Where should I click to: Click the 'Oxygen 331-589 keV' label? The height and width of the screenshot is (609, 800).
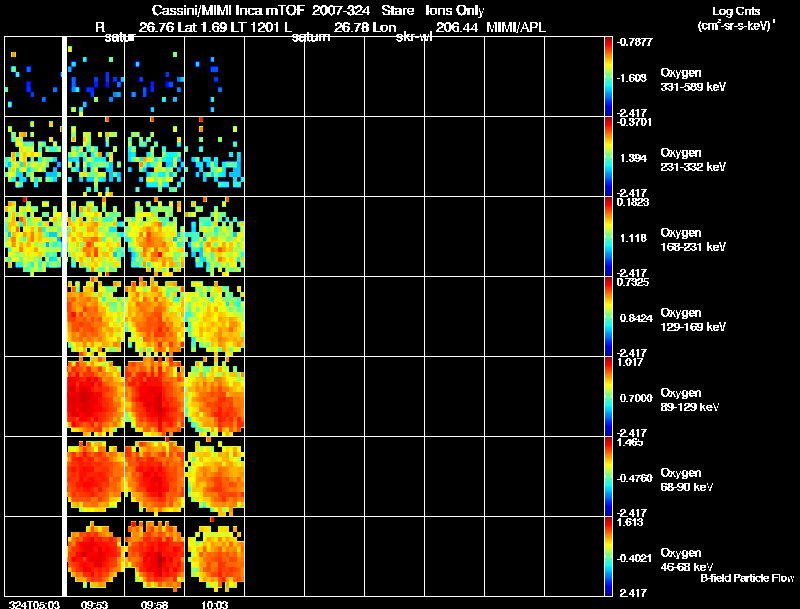click(693, 80)
